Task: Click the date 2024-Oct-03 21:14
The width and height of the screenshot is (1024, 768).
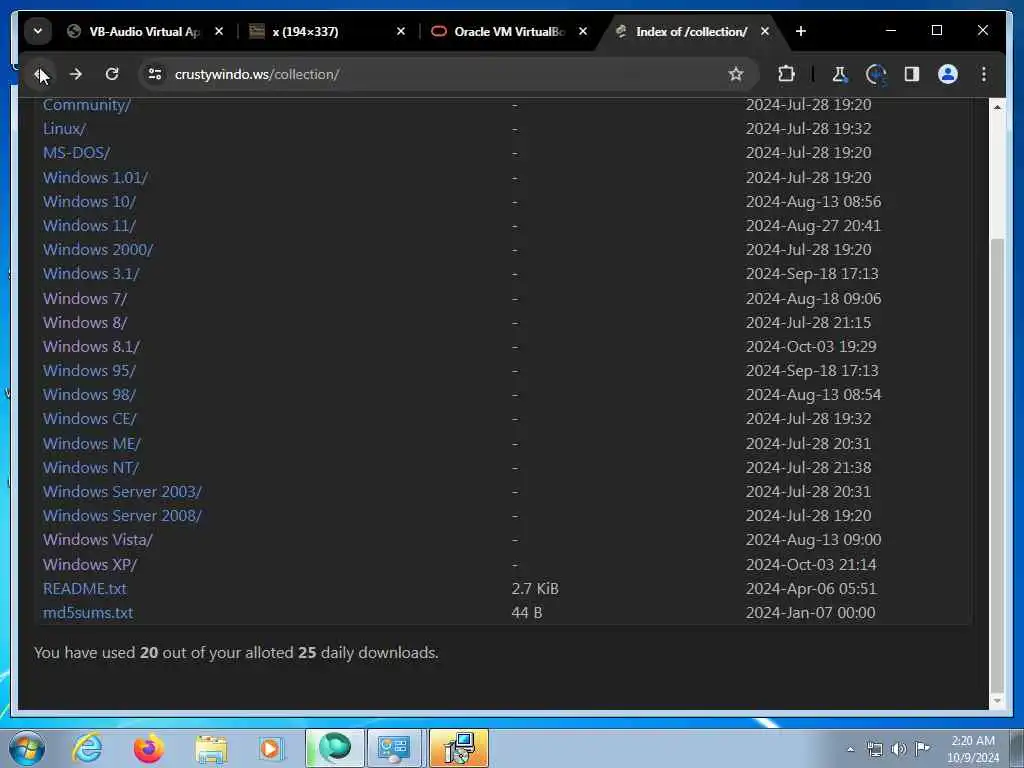Action: (x=810, y=564)
